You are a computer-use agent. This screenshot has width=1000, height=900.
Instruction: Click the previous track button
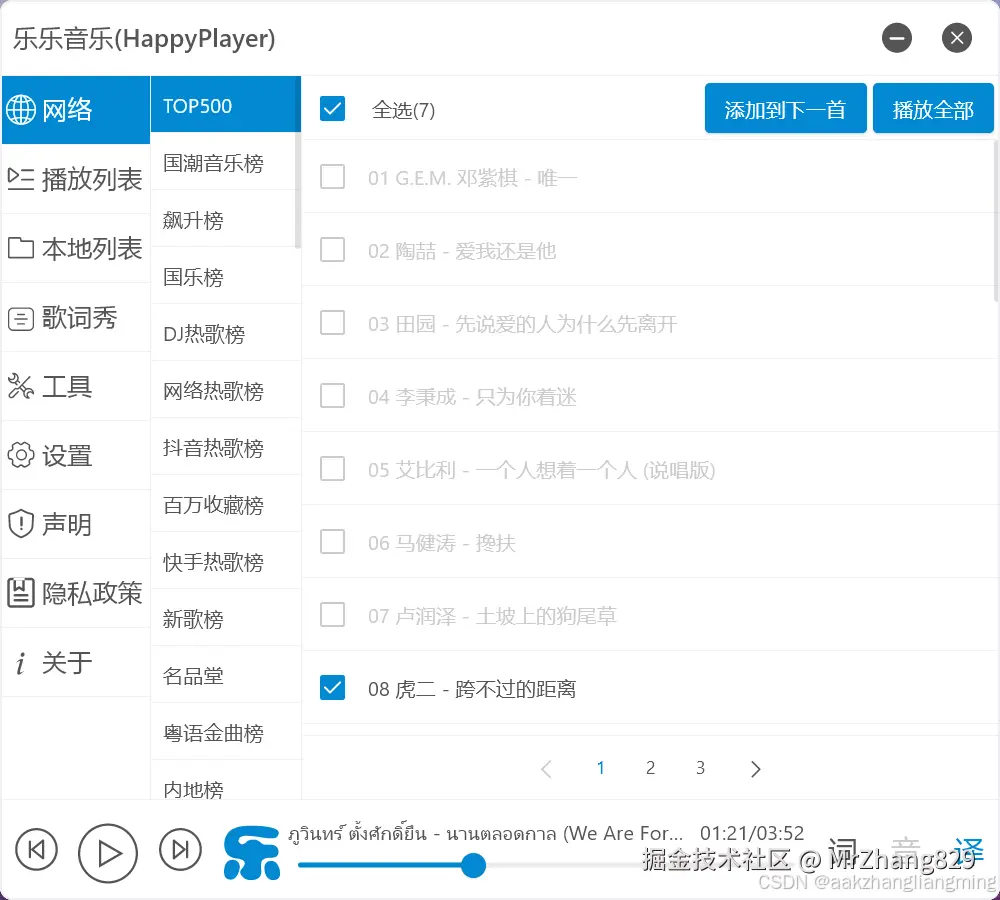click(x=36, y=850)
